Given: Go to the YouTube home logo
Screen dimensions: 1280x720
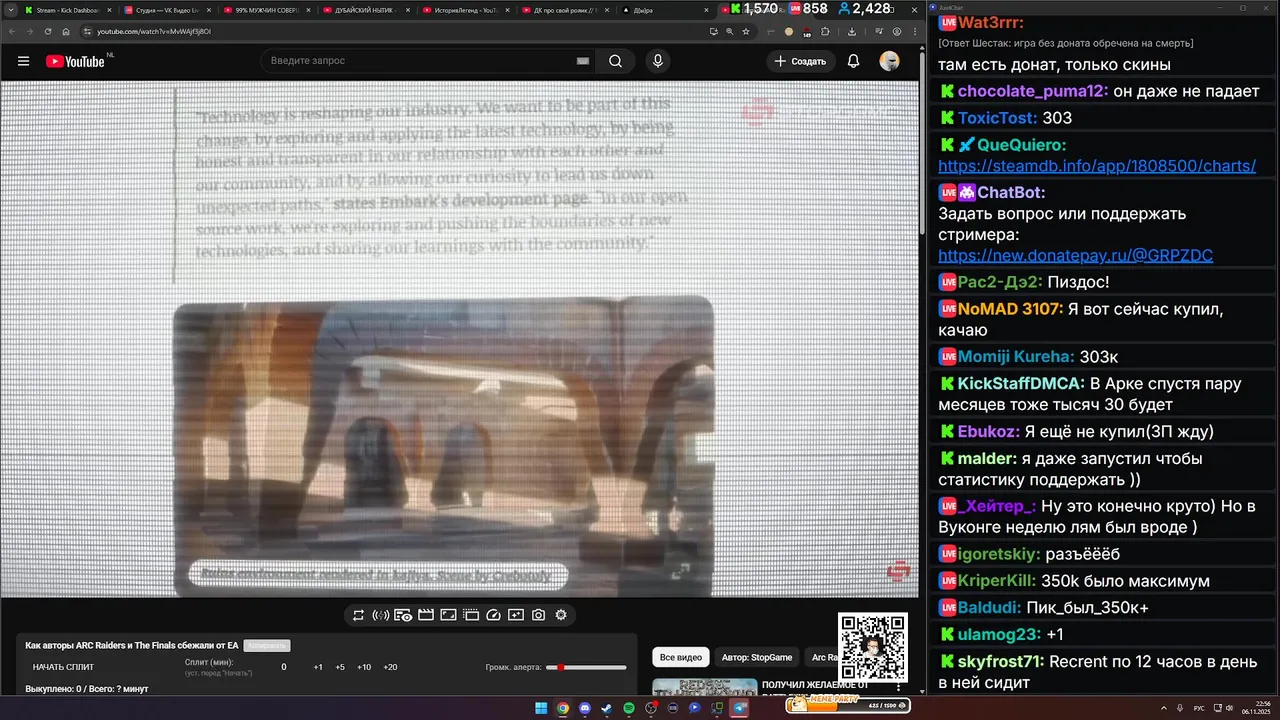Looking at the screenshot, I should click(76, 61).
